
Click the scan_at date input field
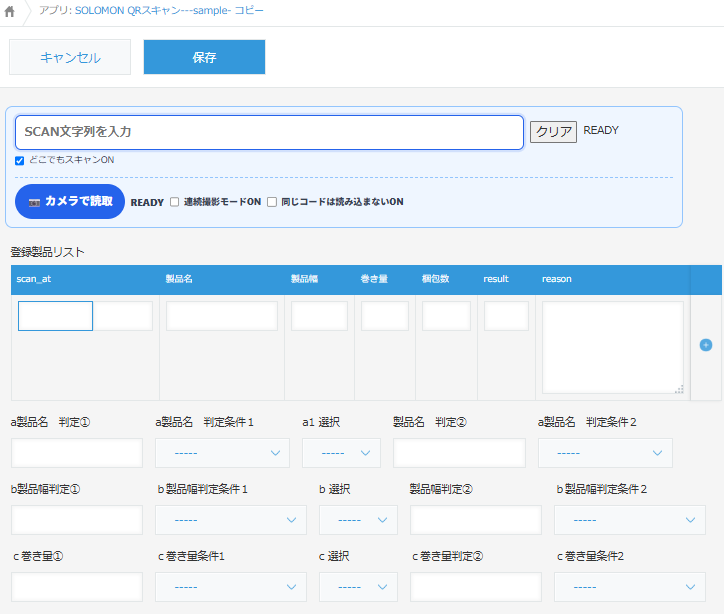click(x=55, y=316)
